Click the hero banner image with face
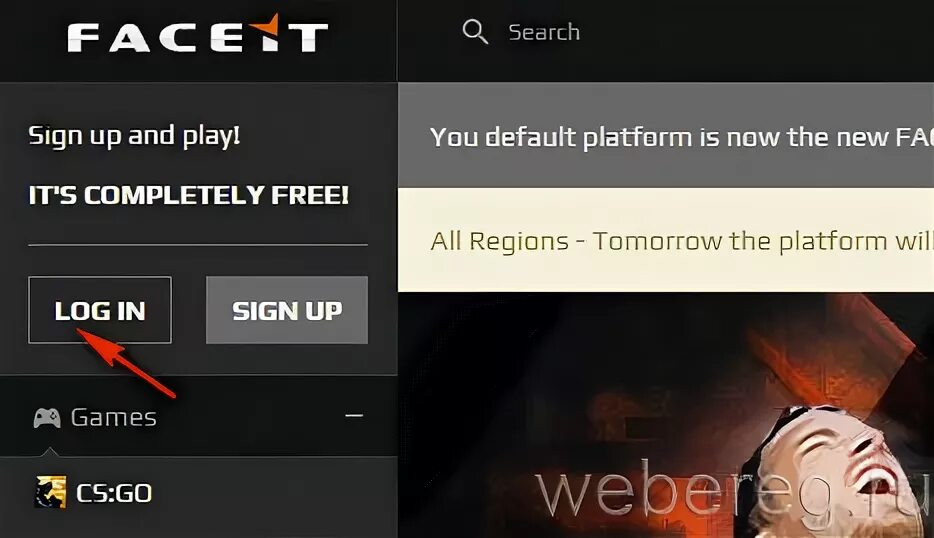The width and height of the screenshot is (934, 538). (666, 415)
